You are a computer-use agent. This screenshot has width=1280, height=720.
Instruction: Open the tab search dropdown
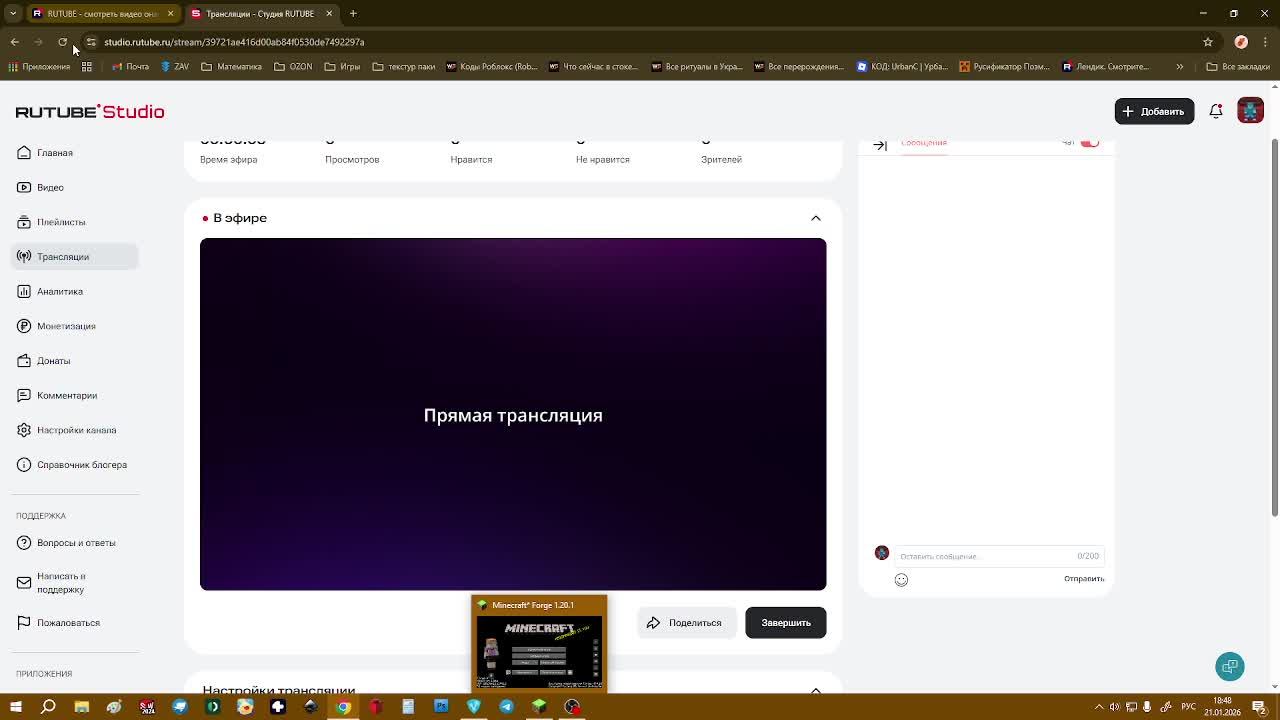(13, 14)
